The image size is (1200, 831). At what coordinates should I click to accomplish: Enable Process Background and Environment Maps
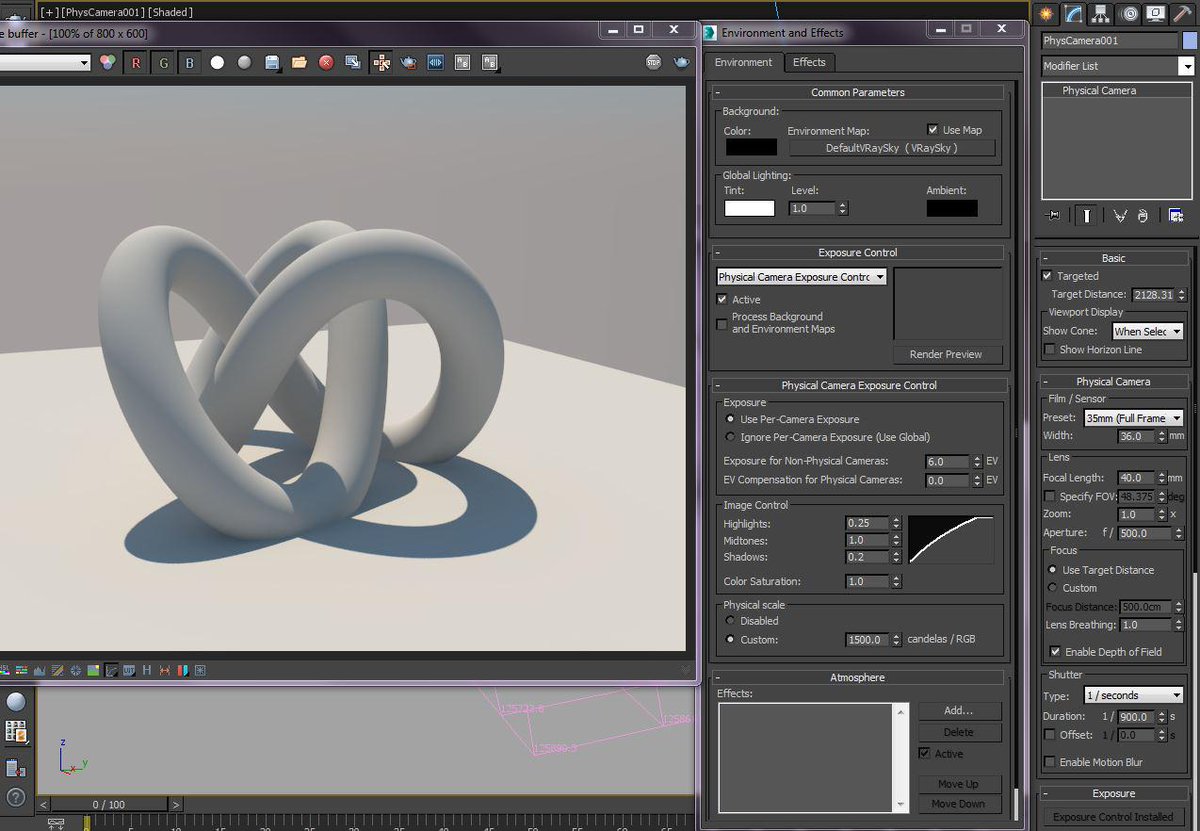tap(722, 323)
